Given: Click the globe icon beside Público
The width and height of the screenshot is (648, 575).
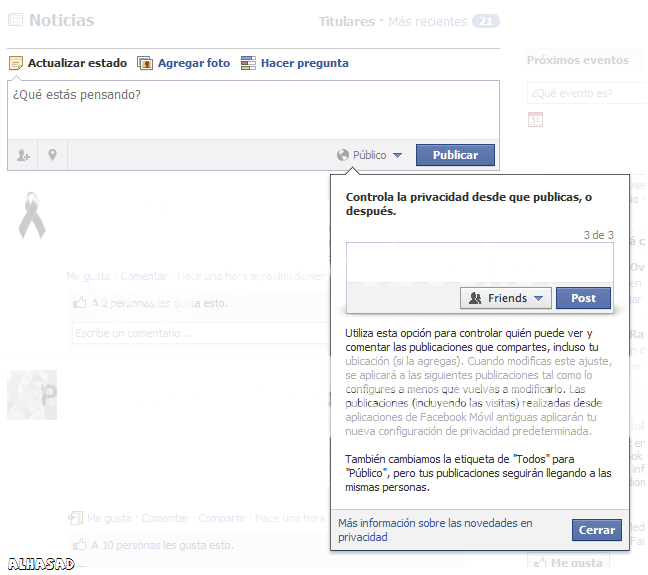Looking at the screenshot, I should [x=343, y=155].
